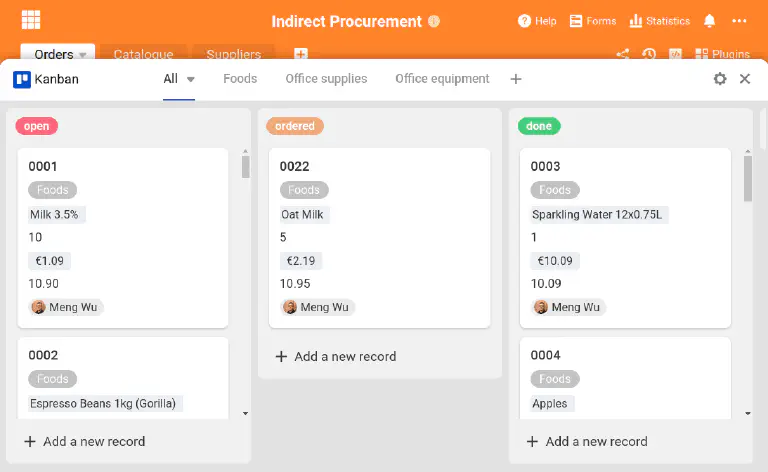Show notifications via the bell icon
The height and width of the screenshot is (472, 768).
point(709,21)
